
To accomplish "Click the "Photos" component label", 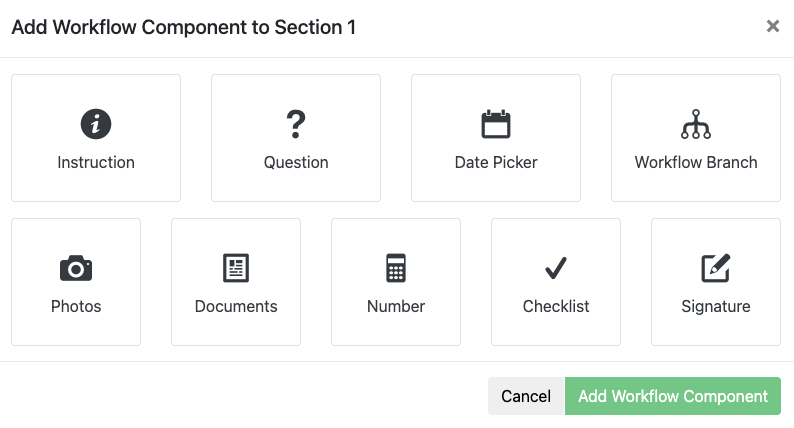I will pos(76,306).
